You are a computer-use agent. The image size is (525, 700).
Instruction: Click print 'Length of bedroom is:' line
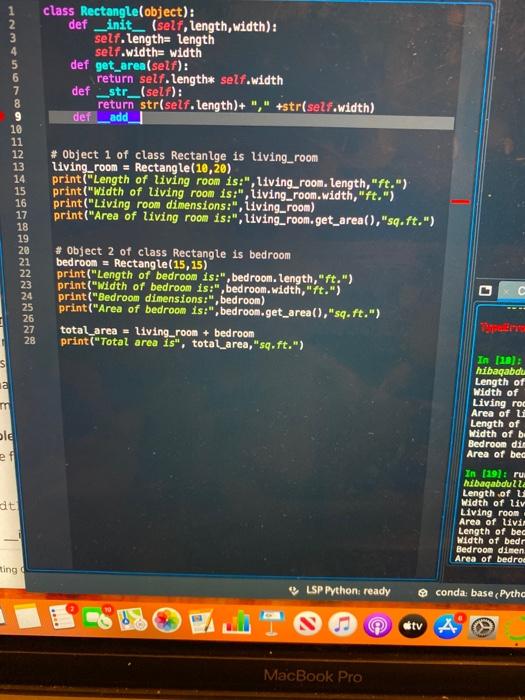[204, 277]
